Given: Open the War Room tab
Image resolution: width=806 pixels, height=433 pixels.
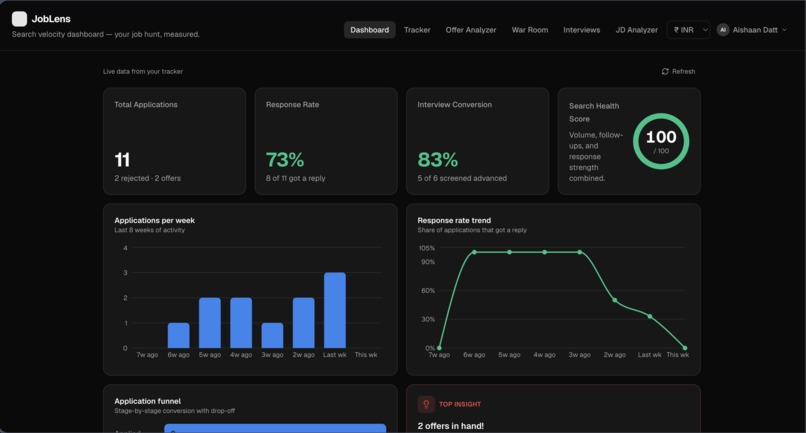Looking at the screenshot, I should pyautogui.click(x=529, y=30).
